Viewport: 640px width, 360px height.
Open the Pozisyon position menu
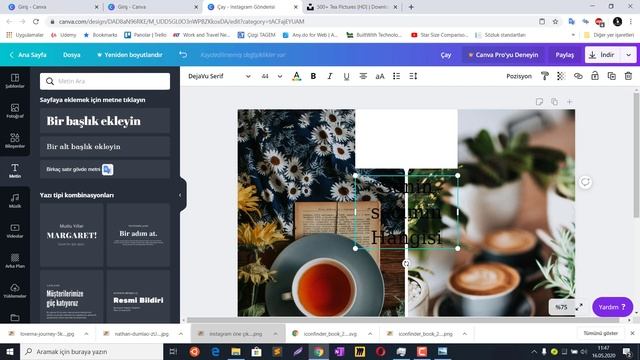pos(519,76)
